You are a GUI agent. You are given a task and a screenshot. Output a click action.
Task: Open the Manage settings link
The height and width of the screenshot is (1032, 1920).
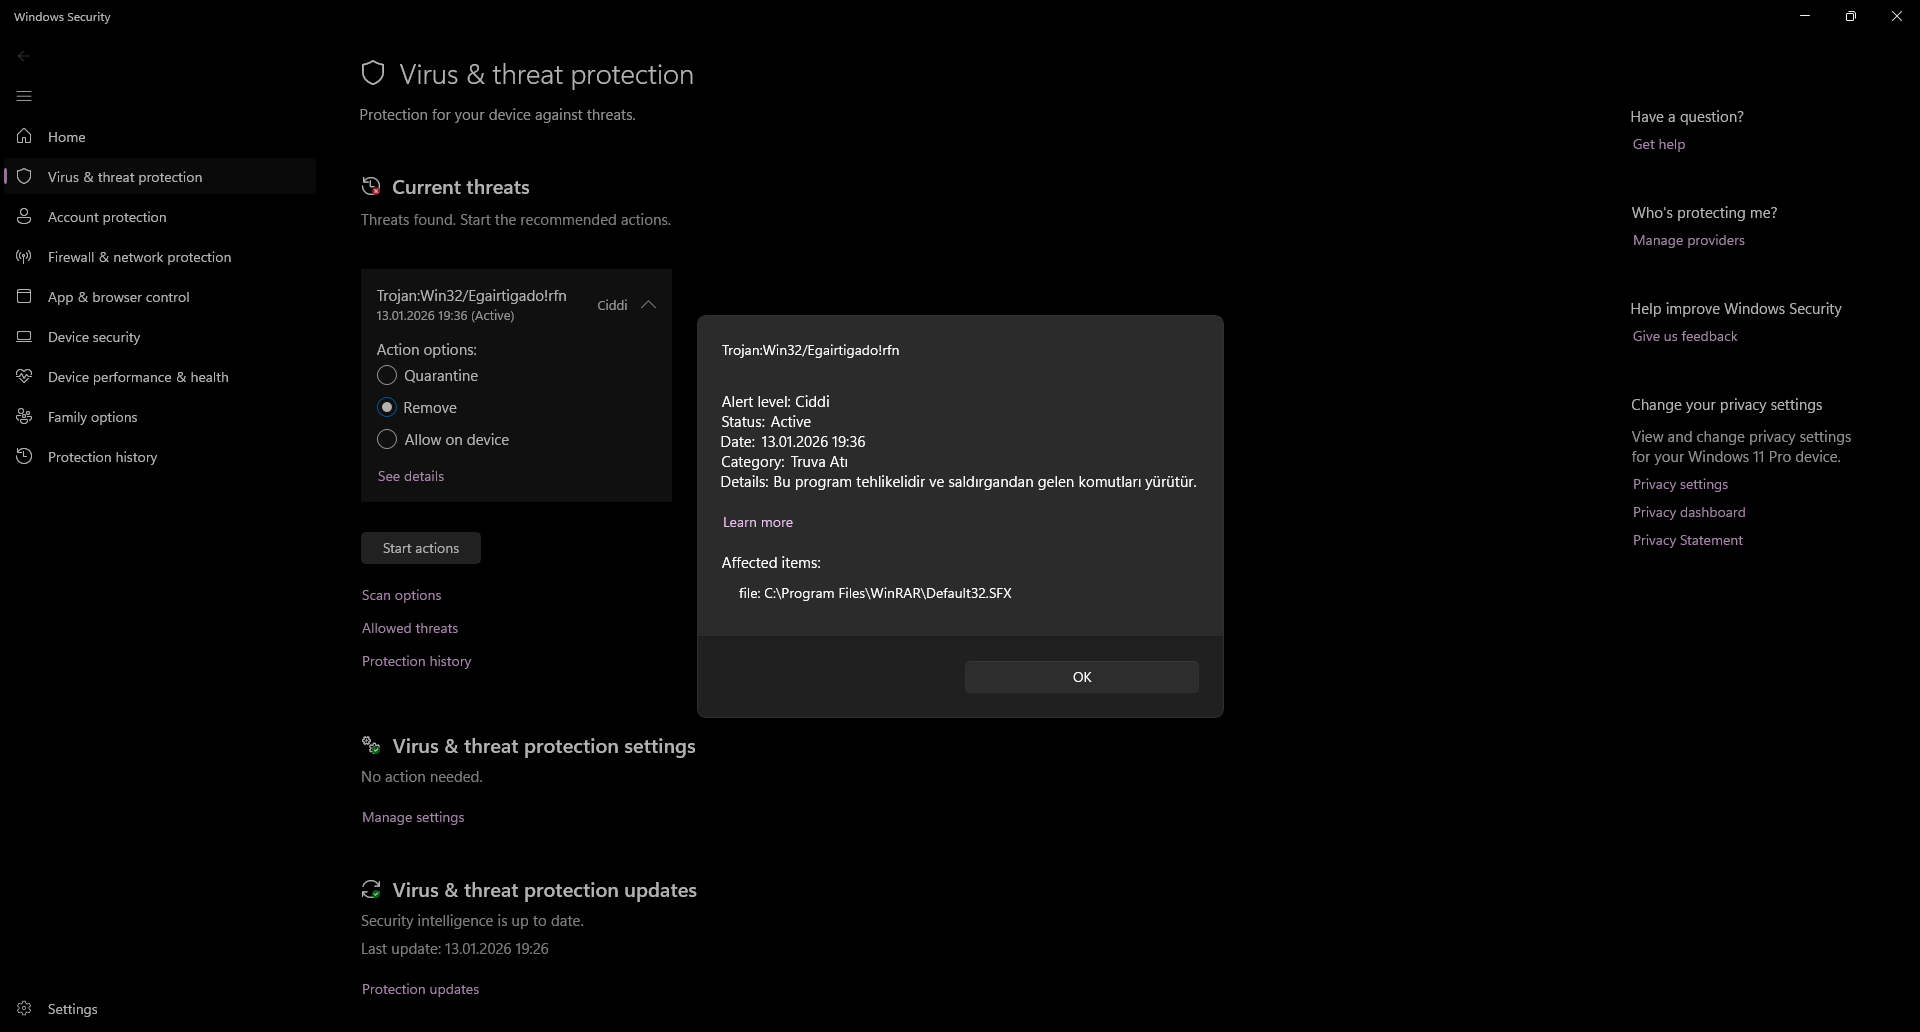(x=413, y=817)
